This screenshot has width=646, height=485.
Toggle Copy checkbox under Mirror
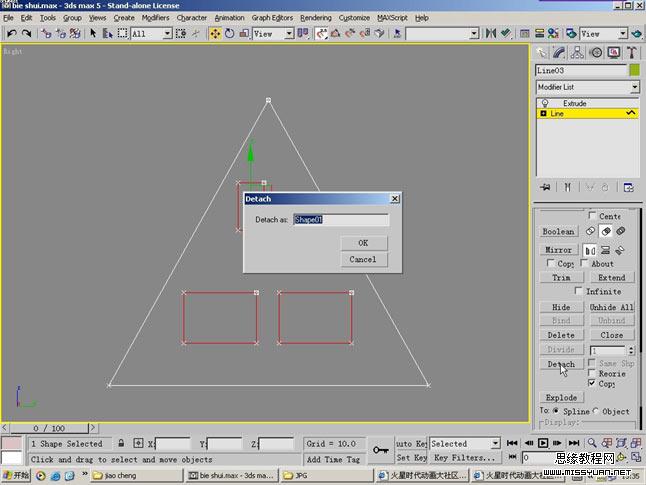(550, 262)
